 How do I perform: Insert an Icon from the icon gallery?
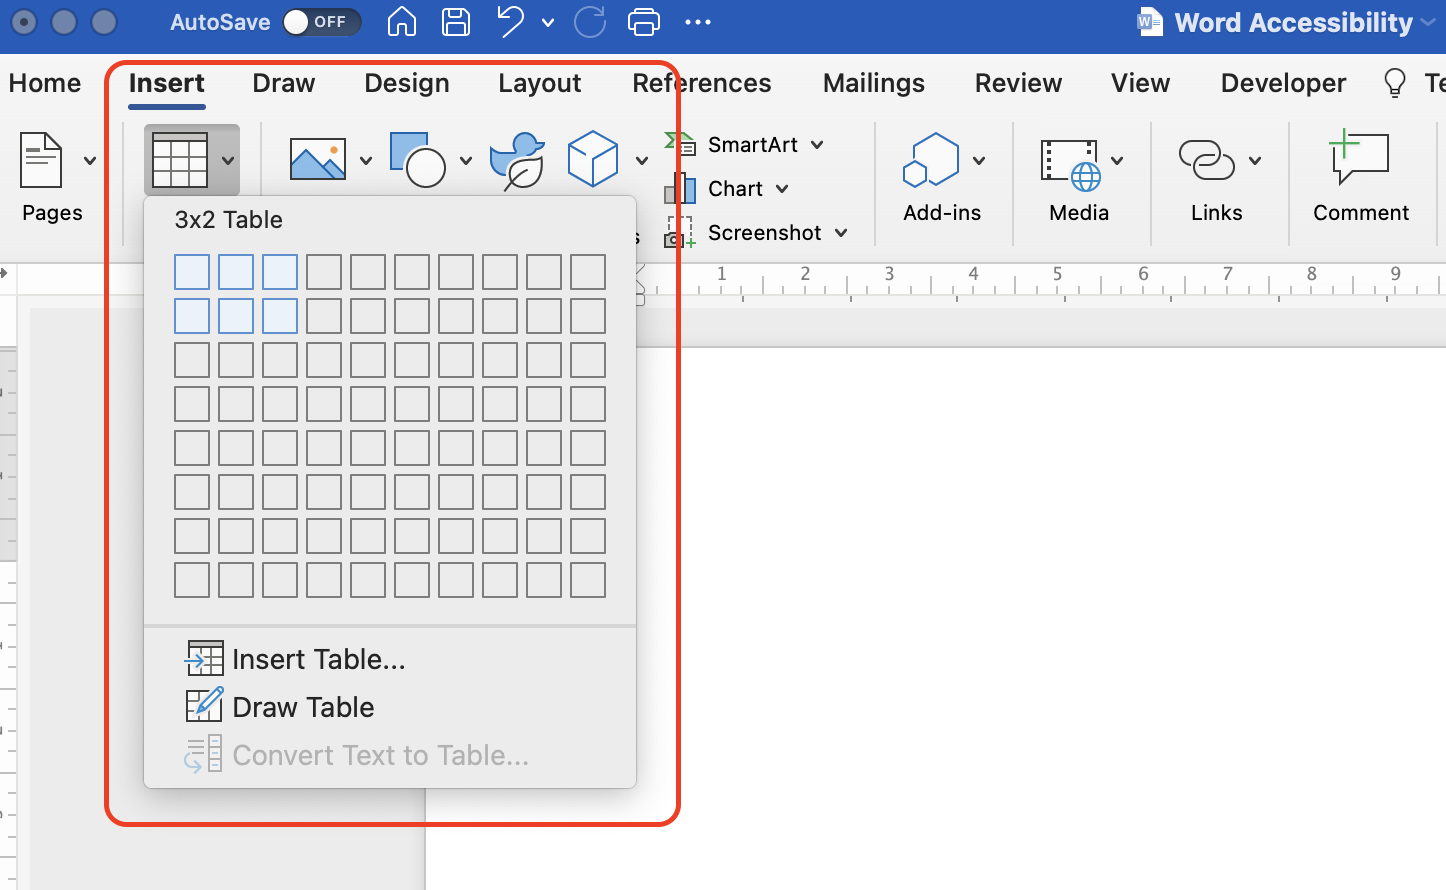[x=517, y=158]
